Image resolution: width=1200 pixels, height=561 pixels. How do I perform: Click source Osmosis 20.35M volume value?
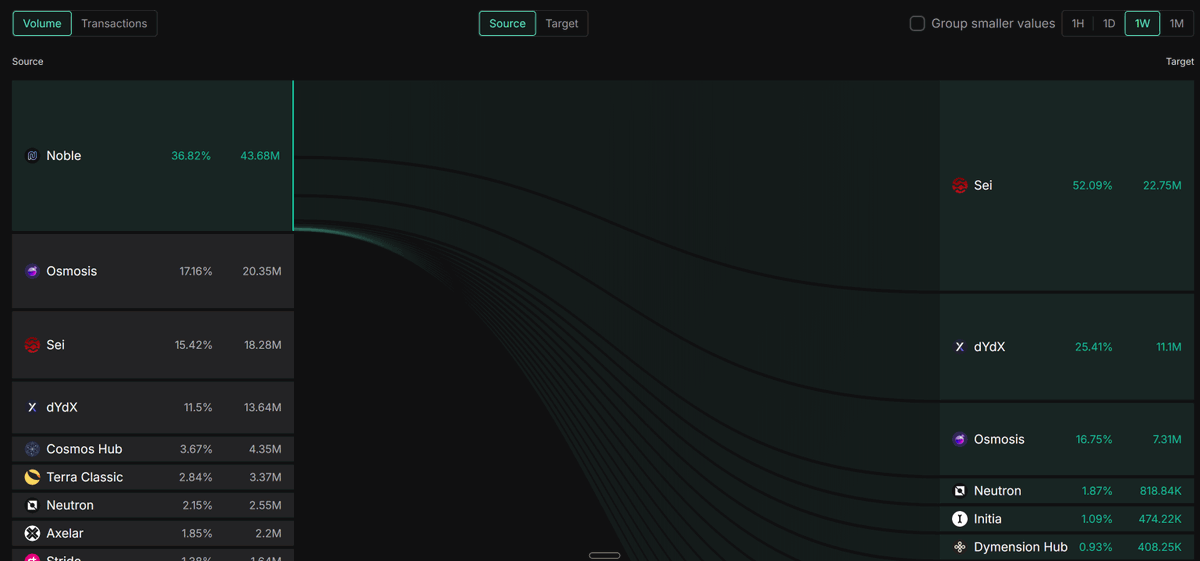(x=261, y=271)
